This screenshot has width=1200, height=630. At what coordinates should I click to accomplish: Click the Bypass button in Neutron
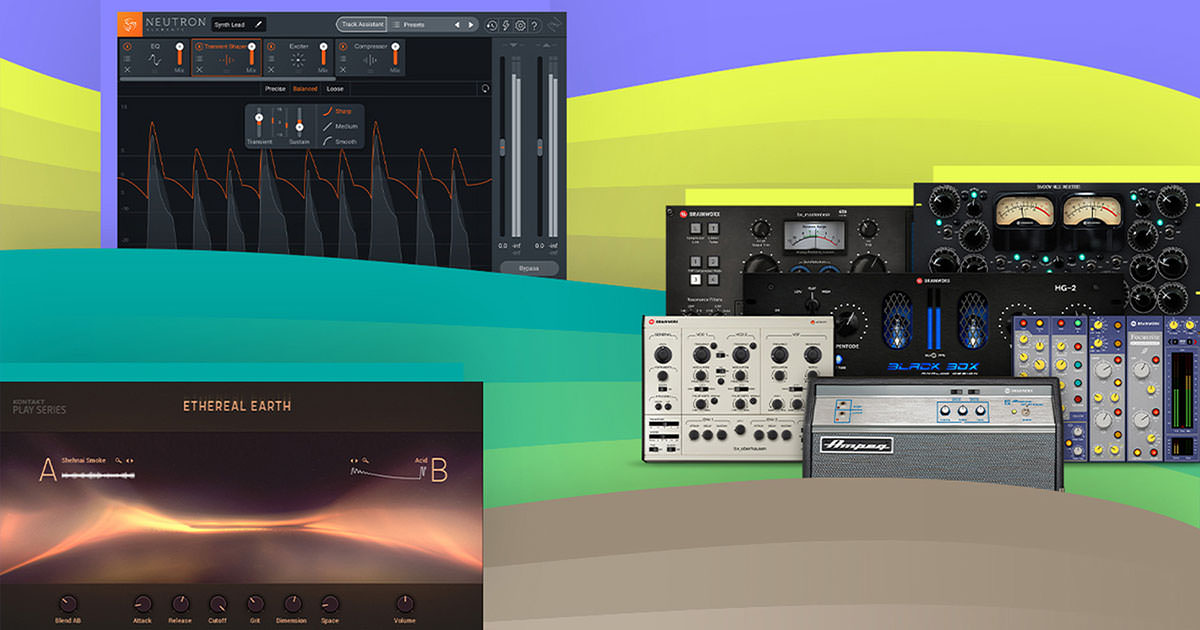click(x=531, y=269)
